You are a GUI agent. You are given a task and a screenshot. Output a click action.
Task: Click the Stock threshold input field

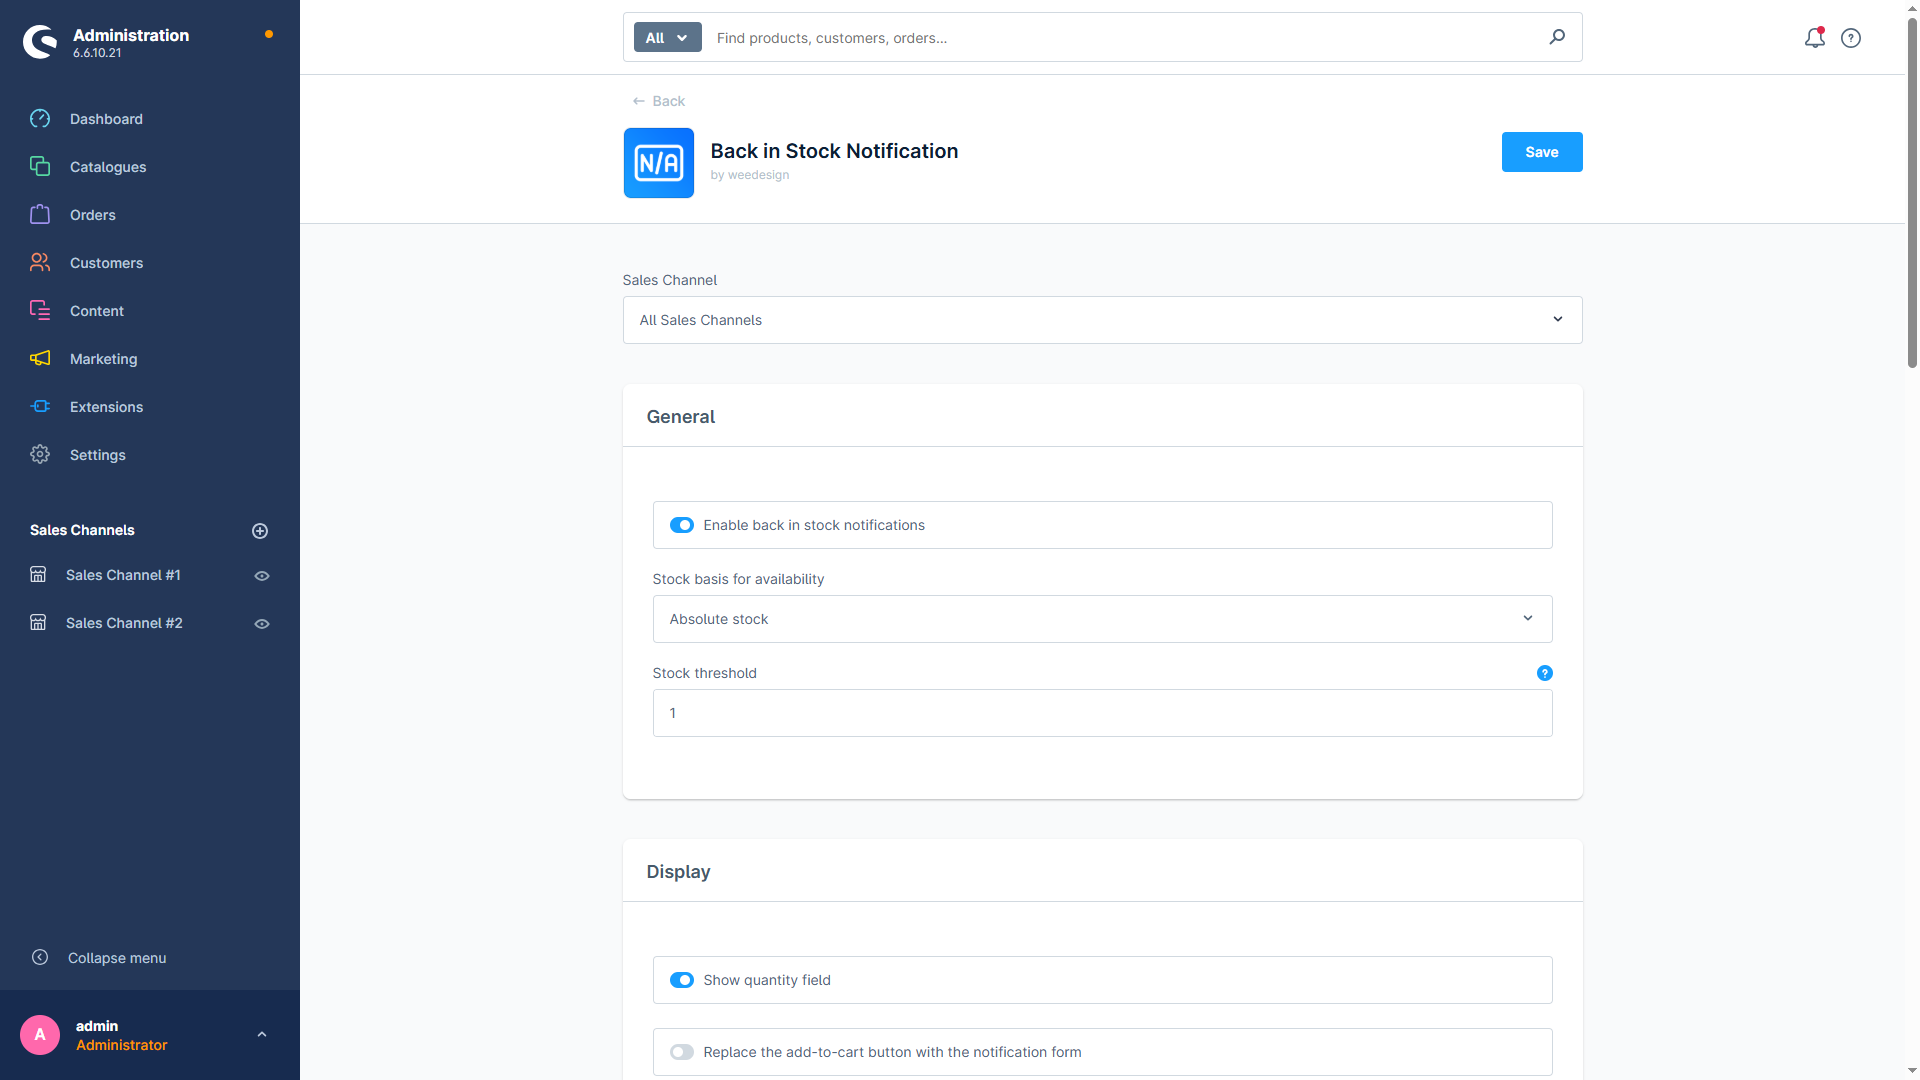1102,713
